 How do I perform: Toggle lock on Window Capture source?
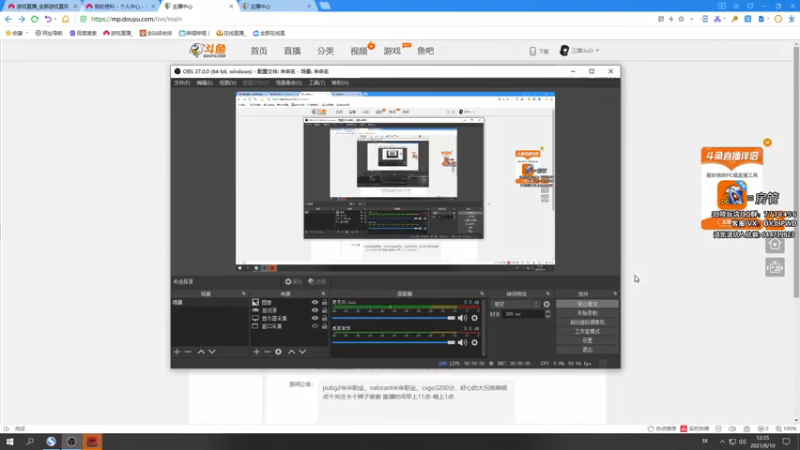(324, 326)
